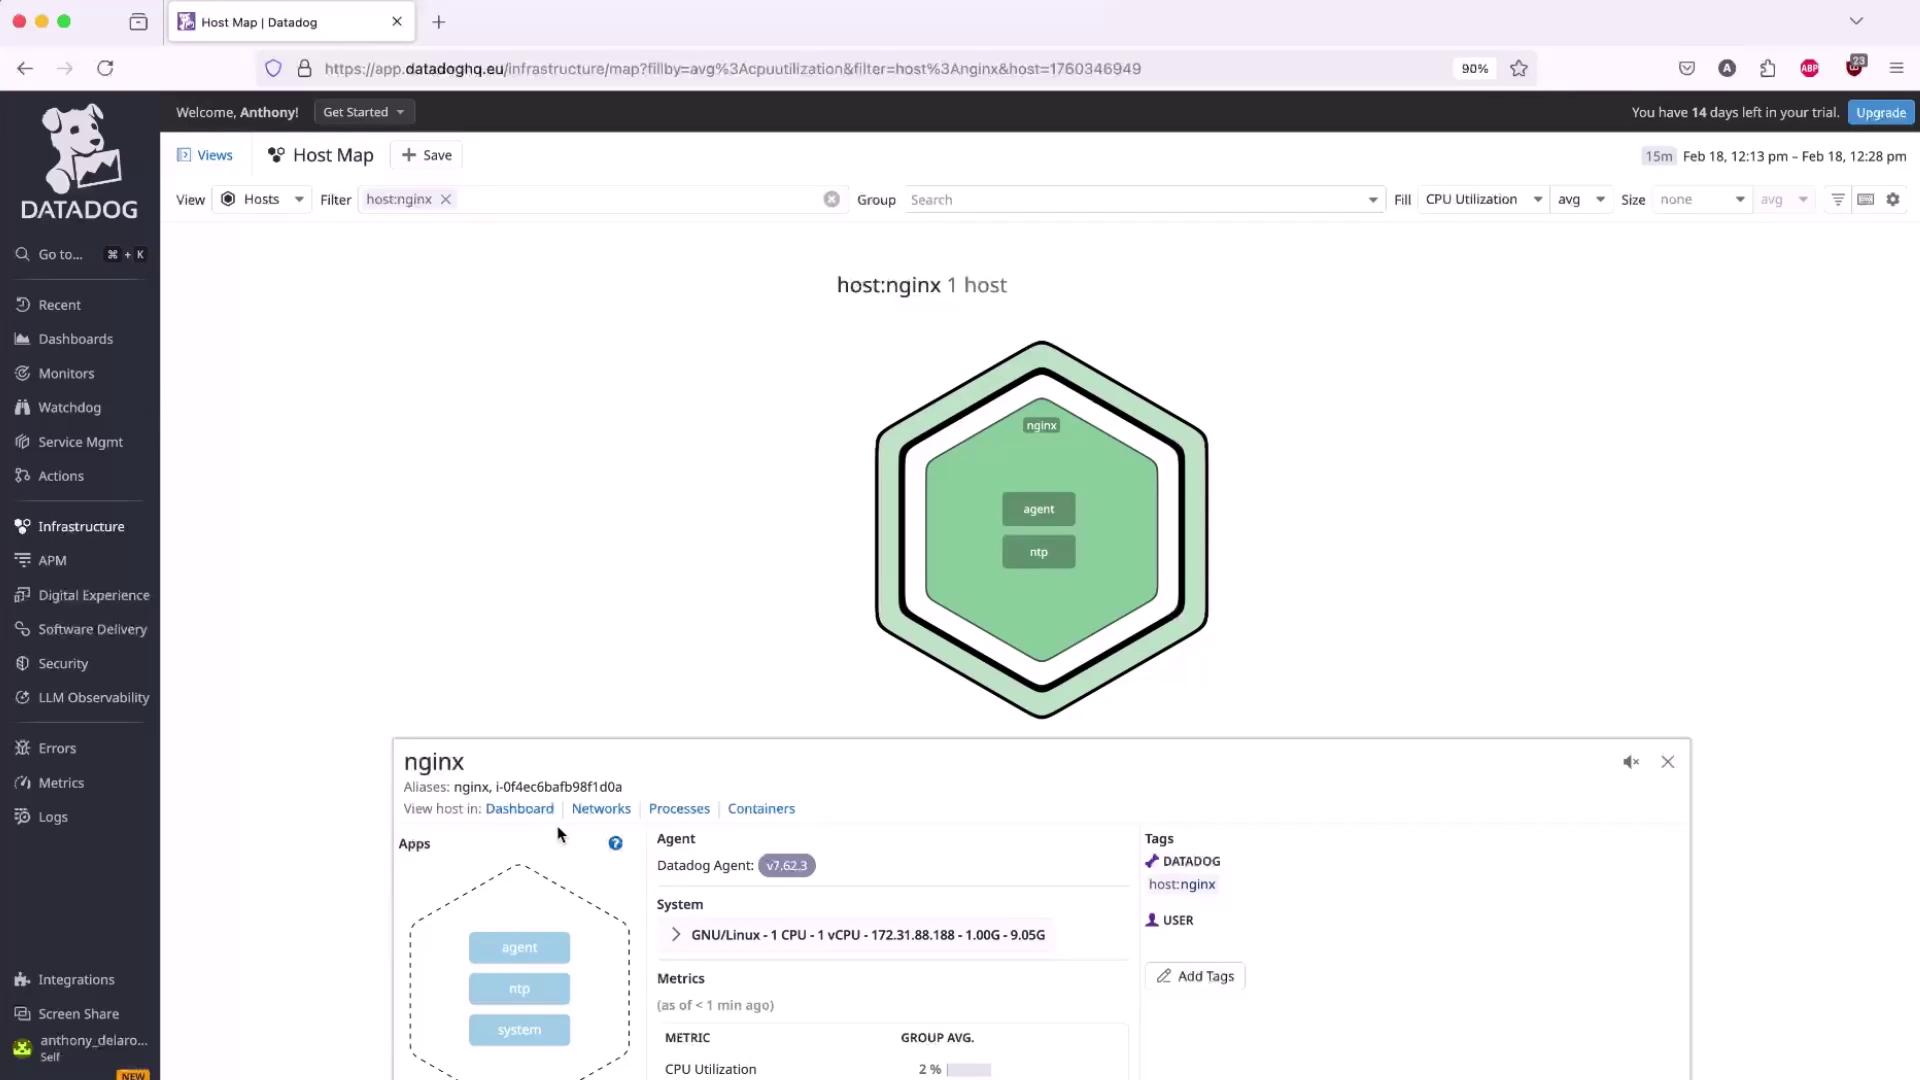Expand the GNU/Linux system details row
This screenshot has width=1920, height=1080.
point(676,934)
